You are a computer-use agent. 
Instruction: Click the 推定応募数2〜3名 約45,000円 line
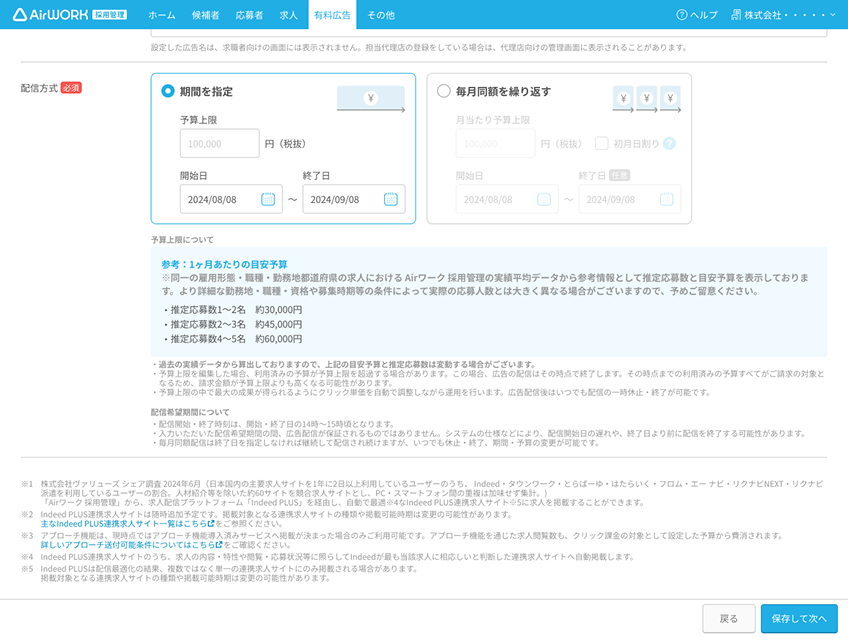tap(233, 325)
